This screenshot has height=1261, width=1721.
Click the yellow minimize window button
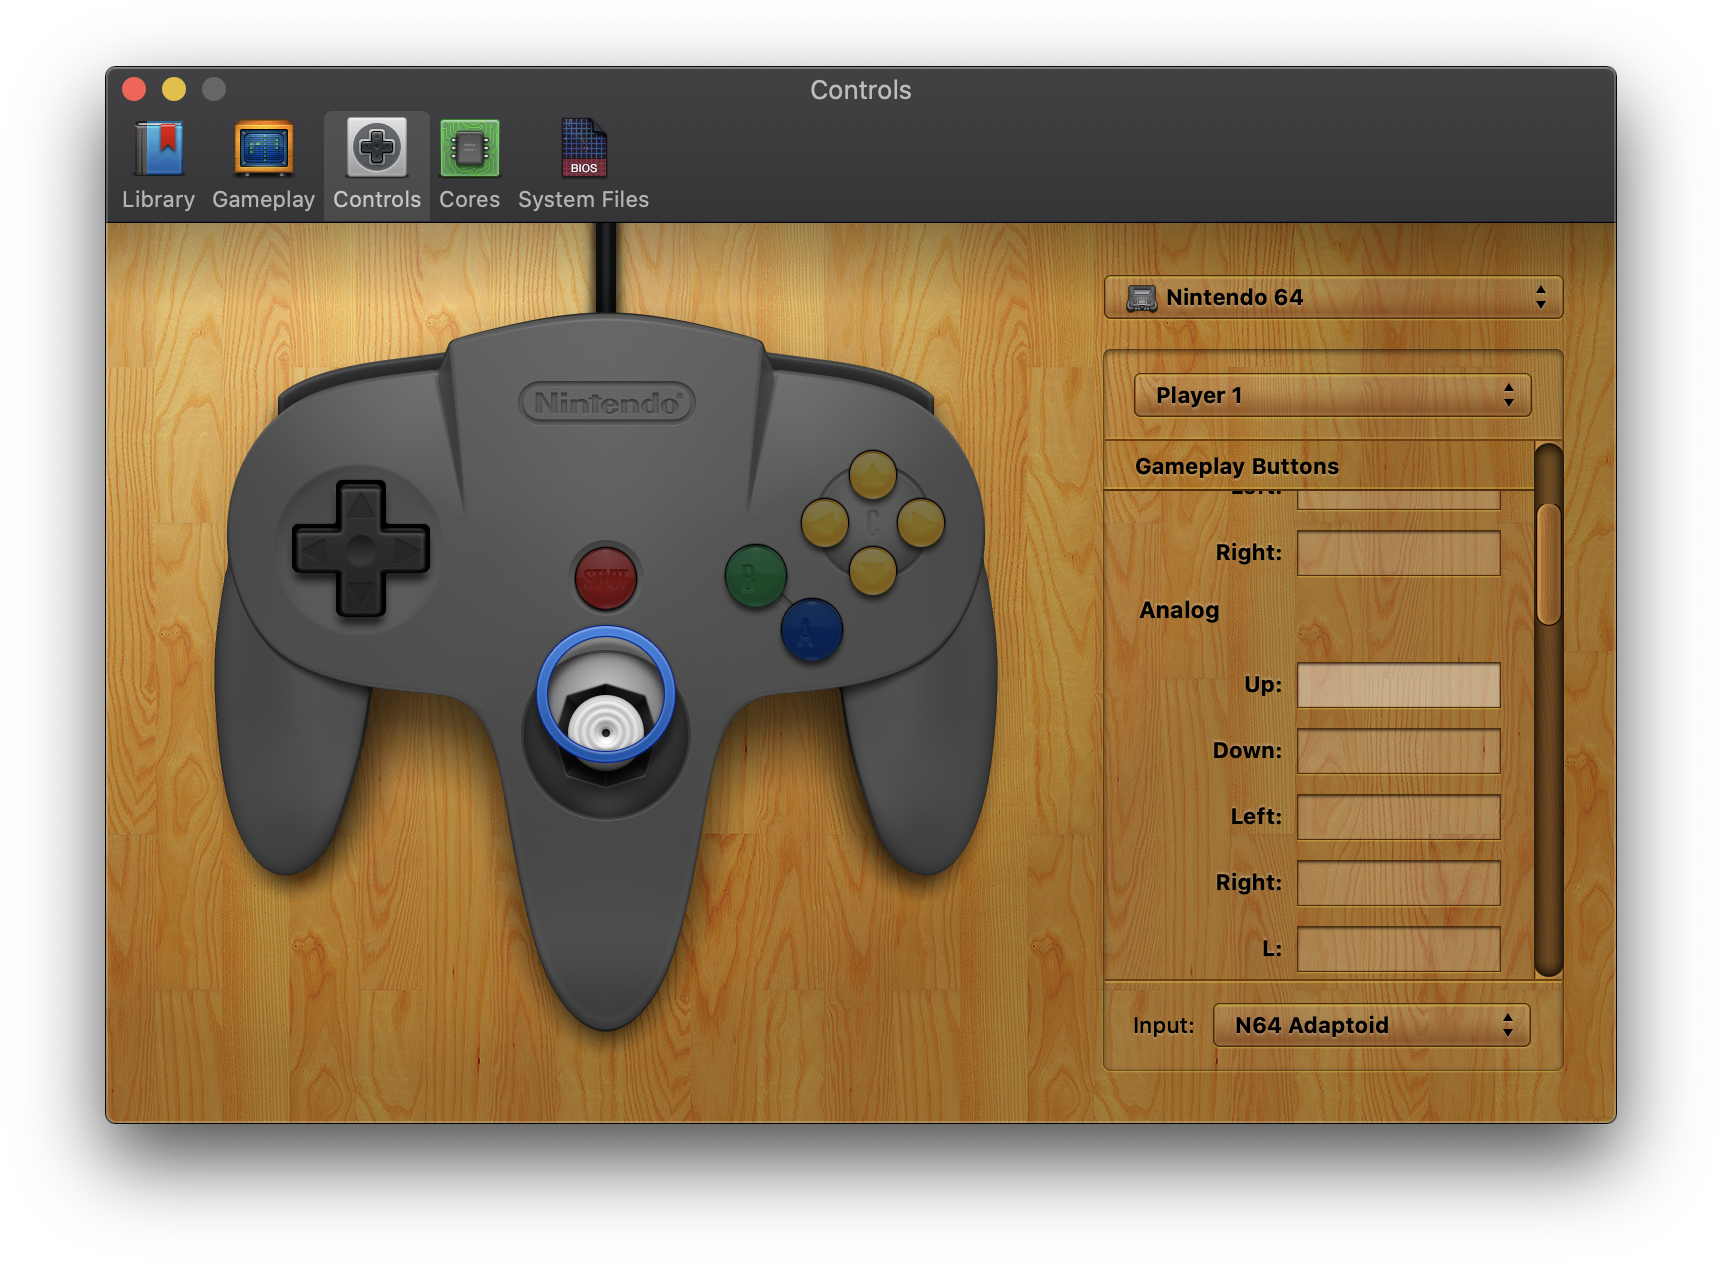pos(174,89)
